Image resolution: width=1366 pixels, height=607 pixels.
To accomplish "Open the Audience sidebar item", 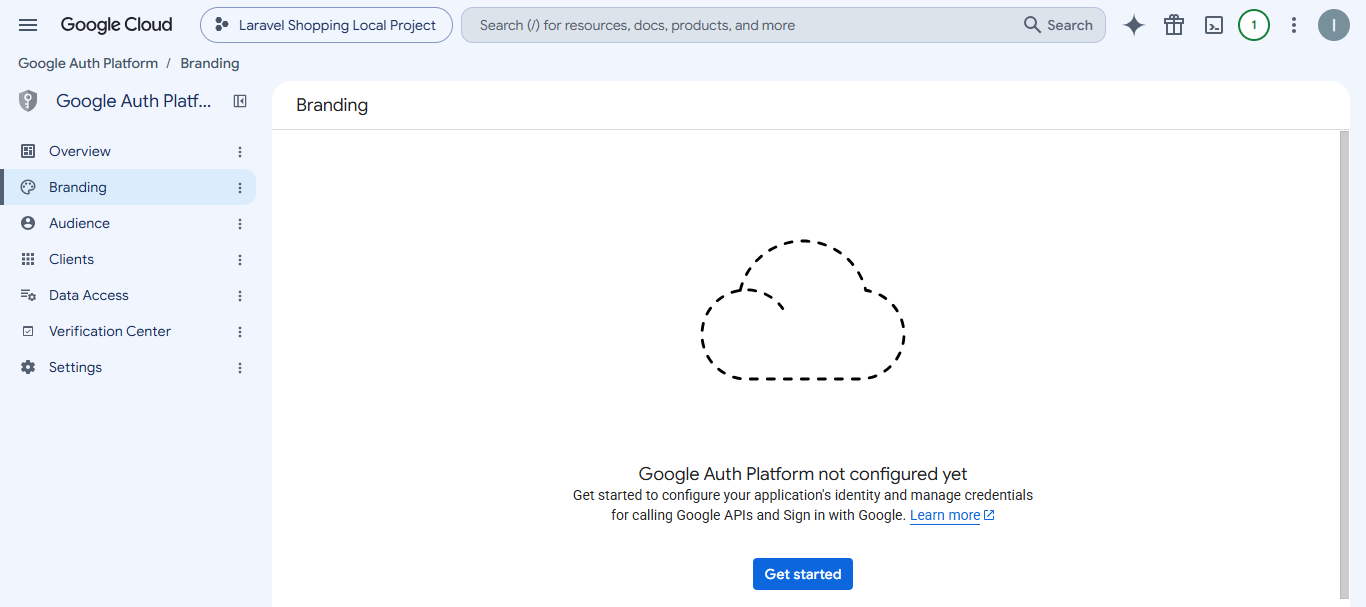I will (x=128, y=223).
